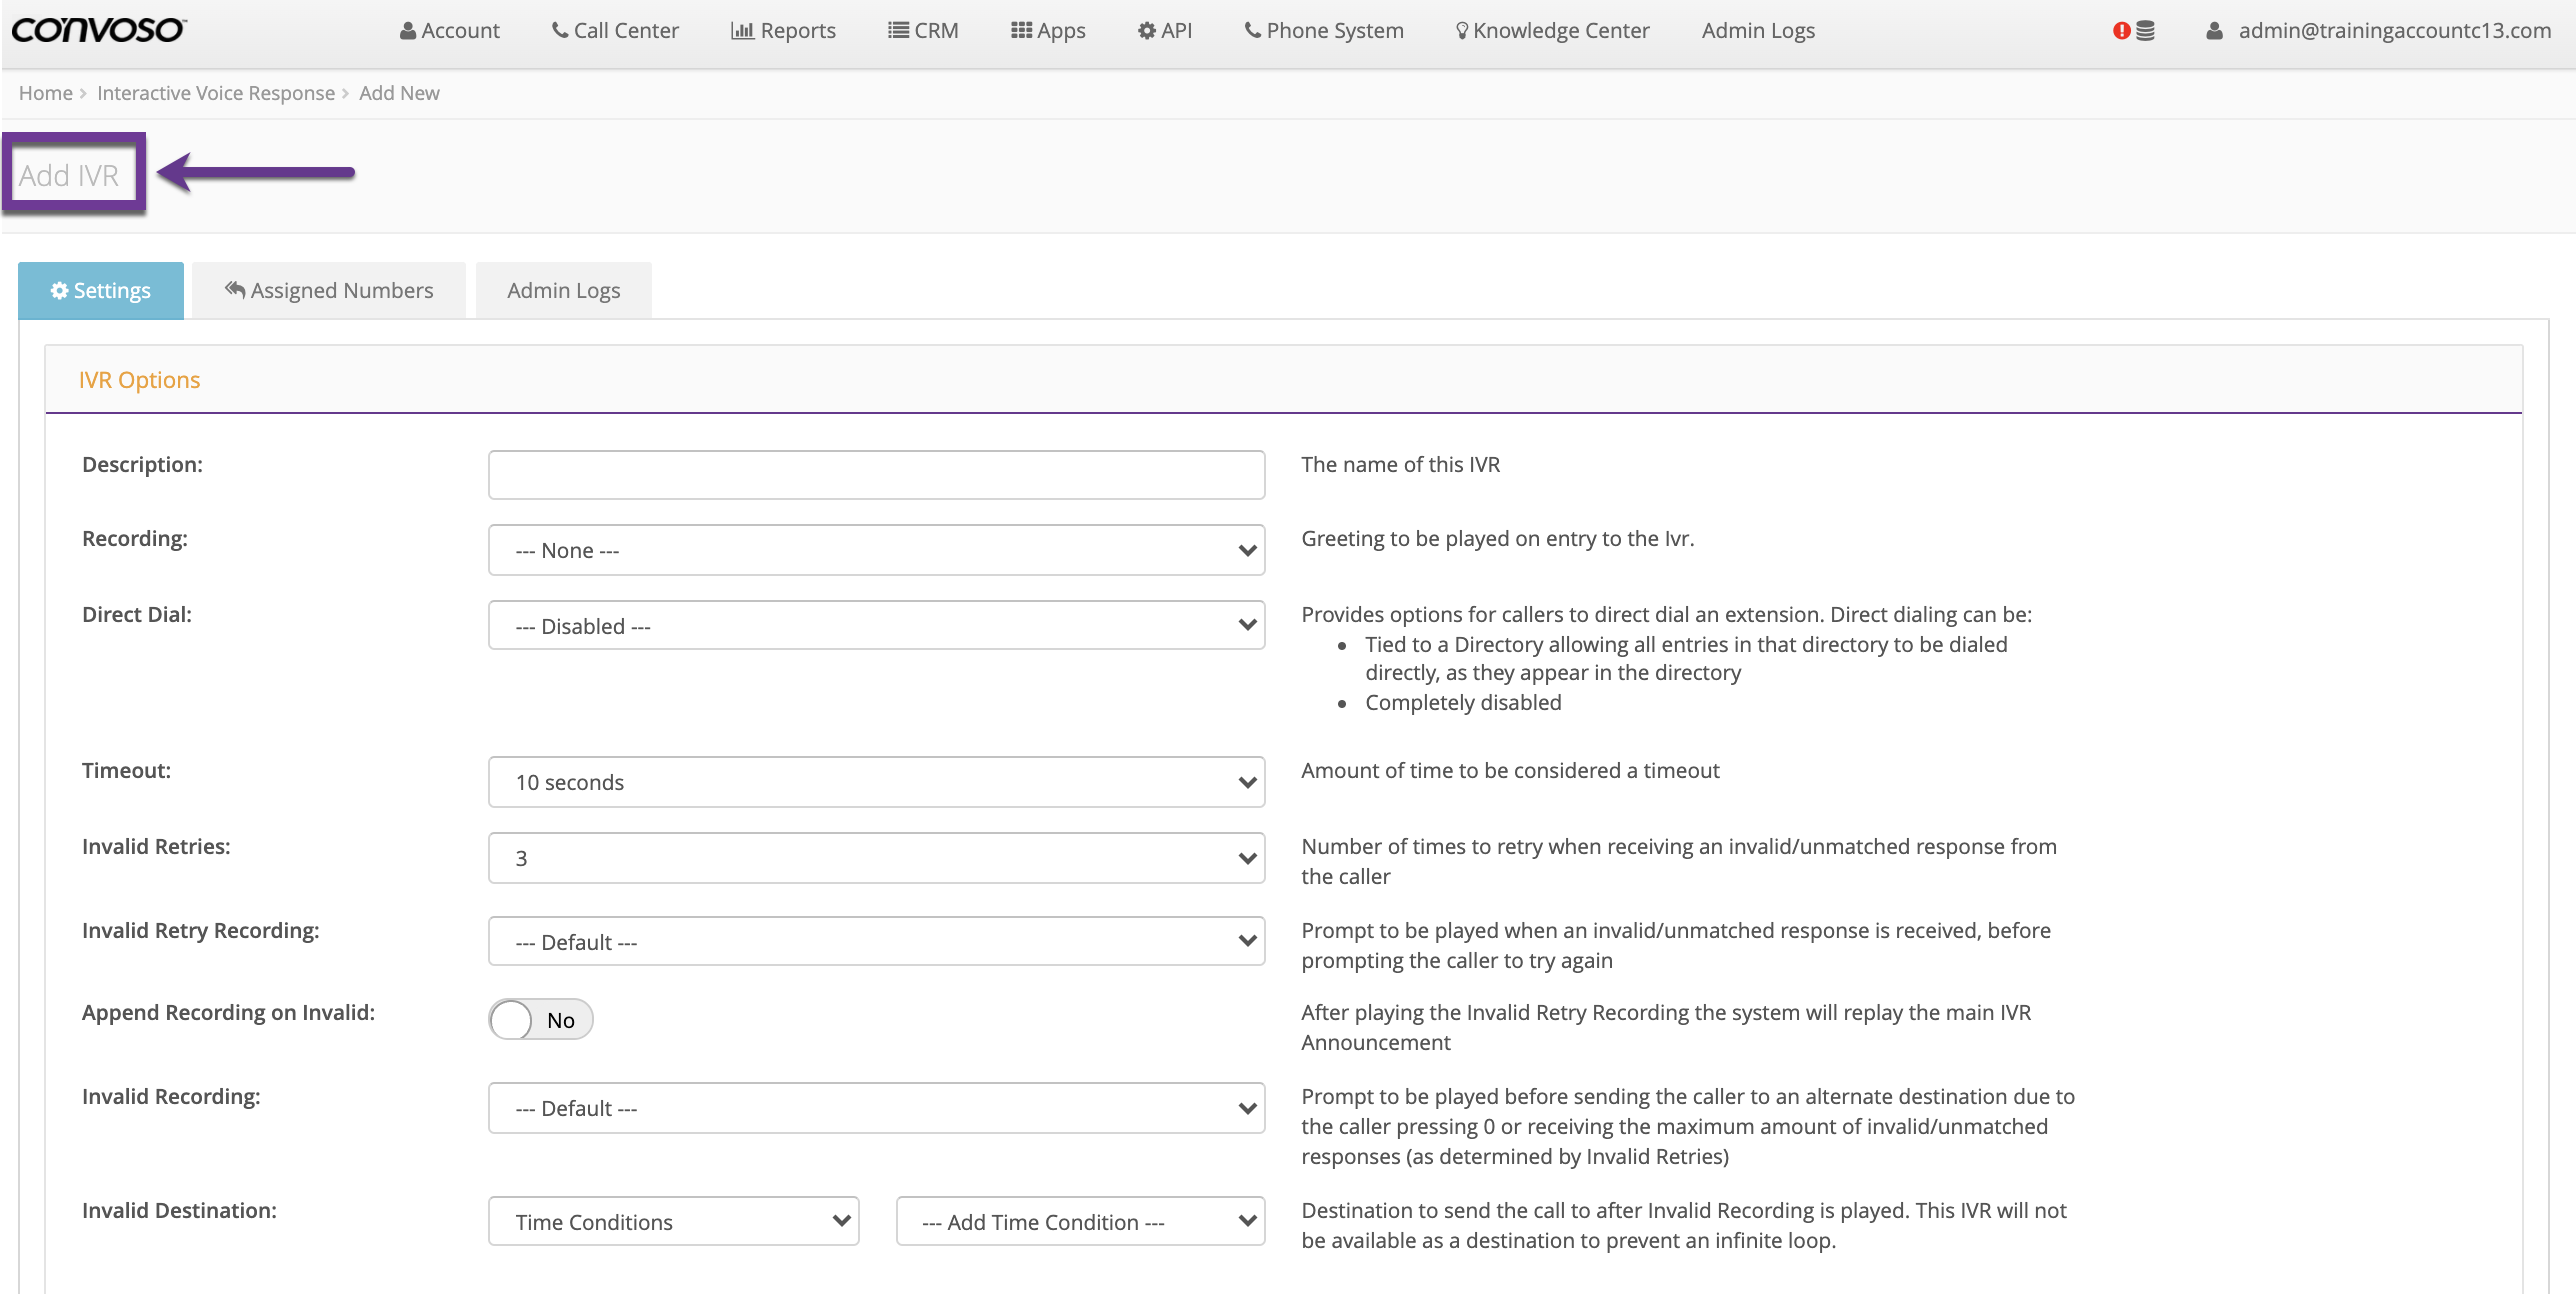Switch to the Assigned Numbers tab
This screenshot has width=2576, height=1294.
(329, 291)
